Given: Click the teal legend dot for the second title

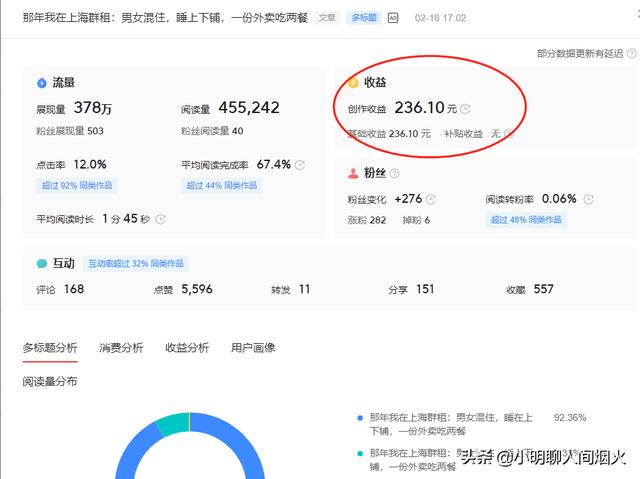Looking at the screenshot, I should coord(360,453).
